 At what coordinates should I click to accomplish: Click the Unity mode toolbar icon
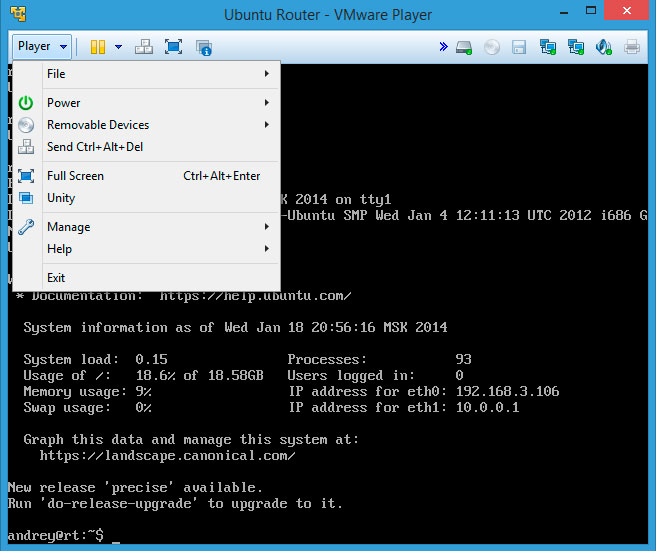pyautogui.click(x=204, y=47)
